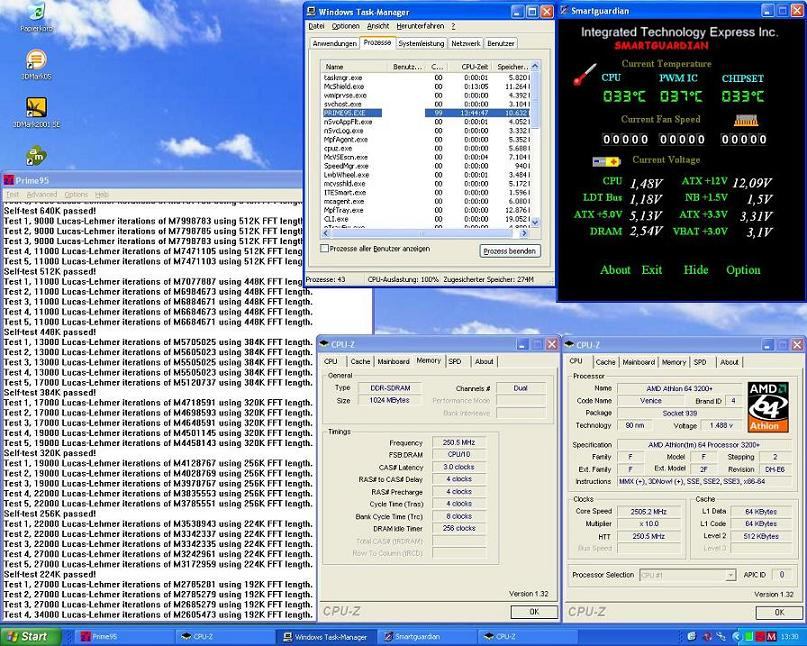This screenshot has width=807, height=646.
Task: Open the Recycle Bin desktop icon
Action: coord(37,13)
